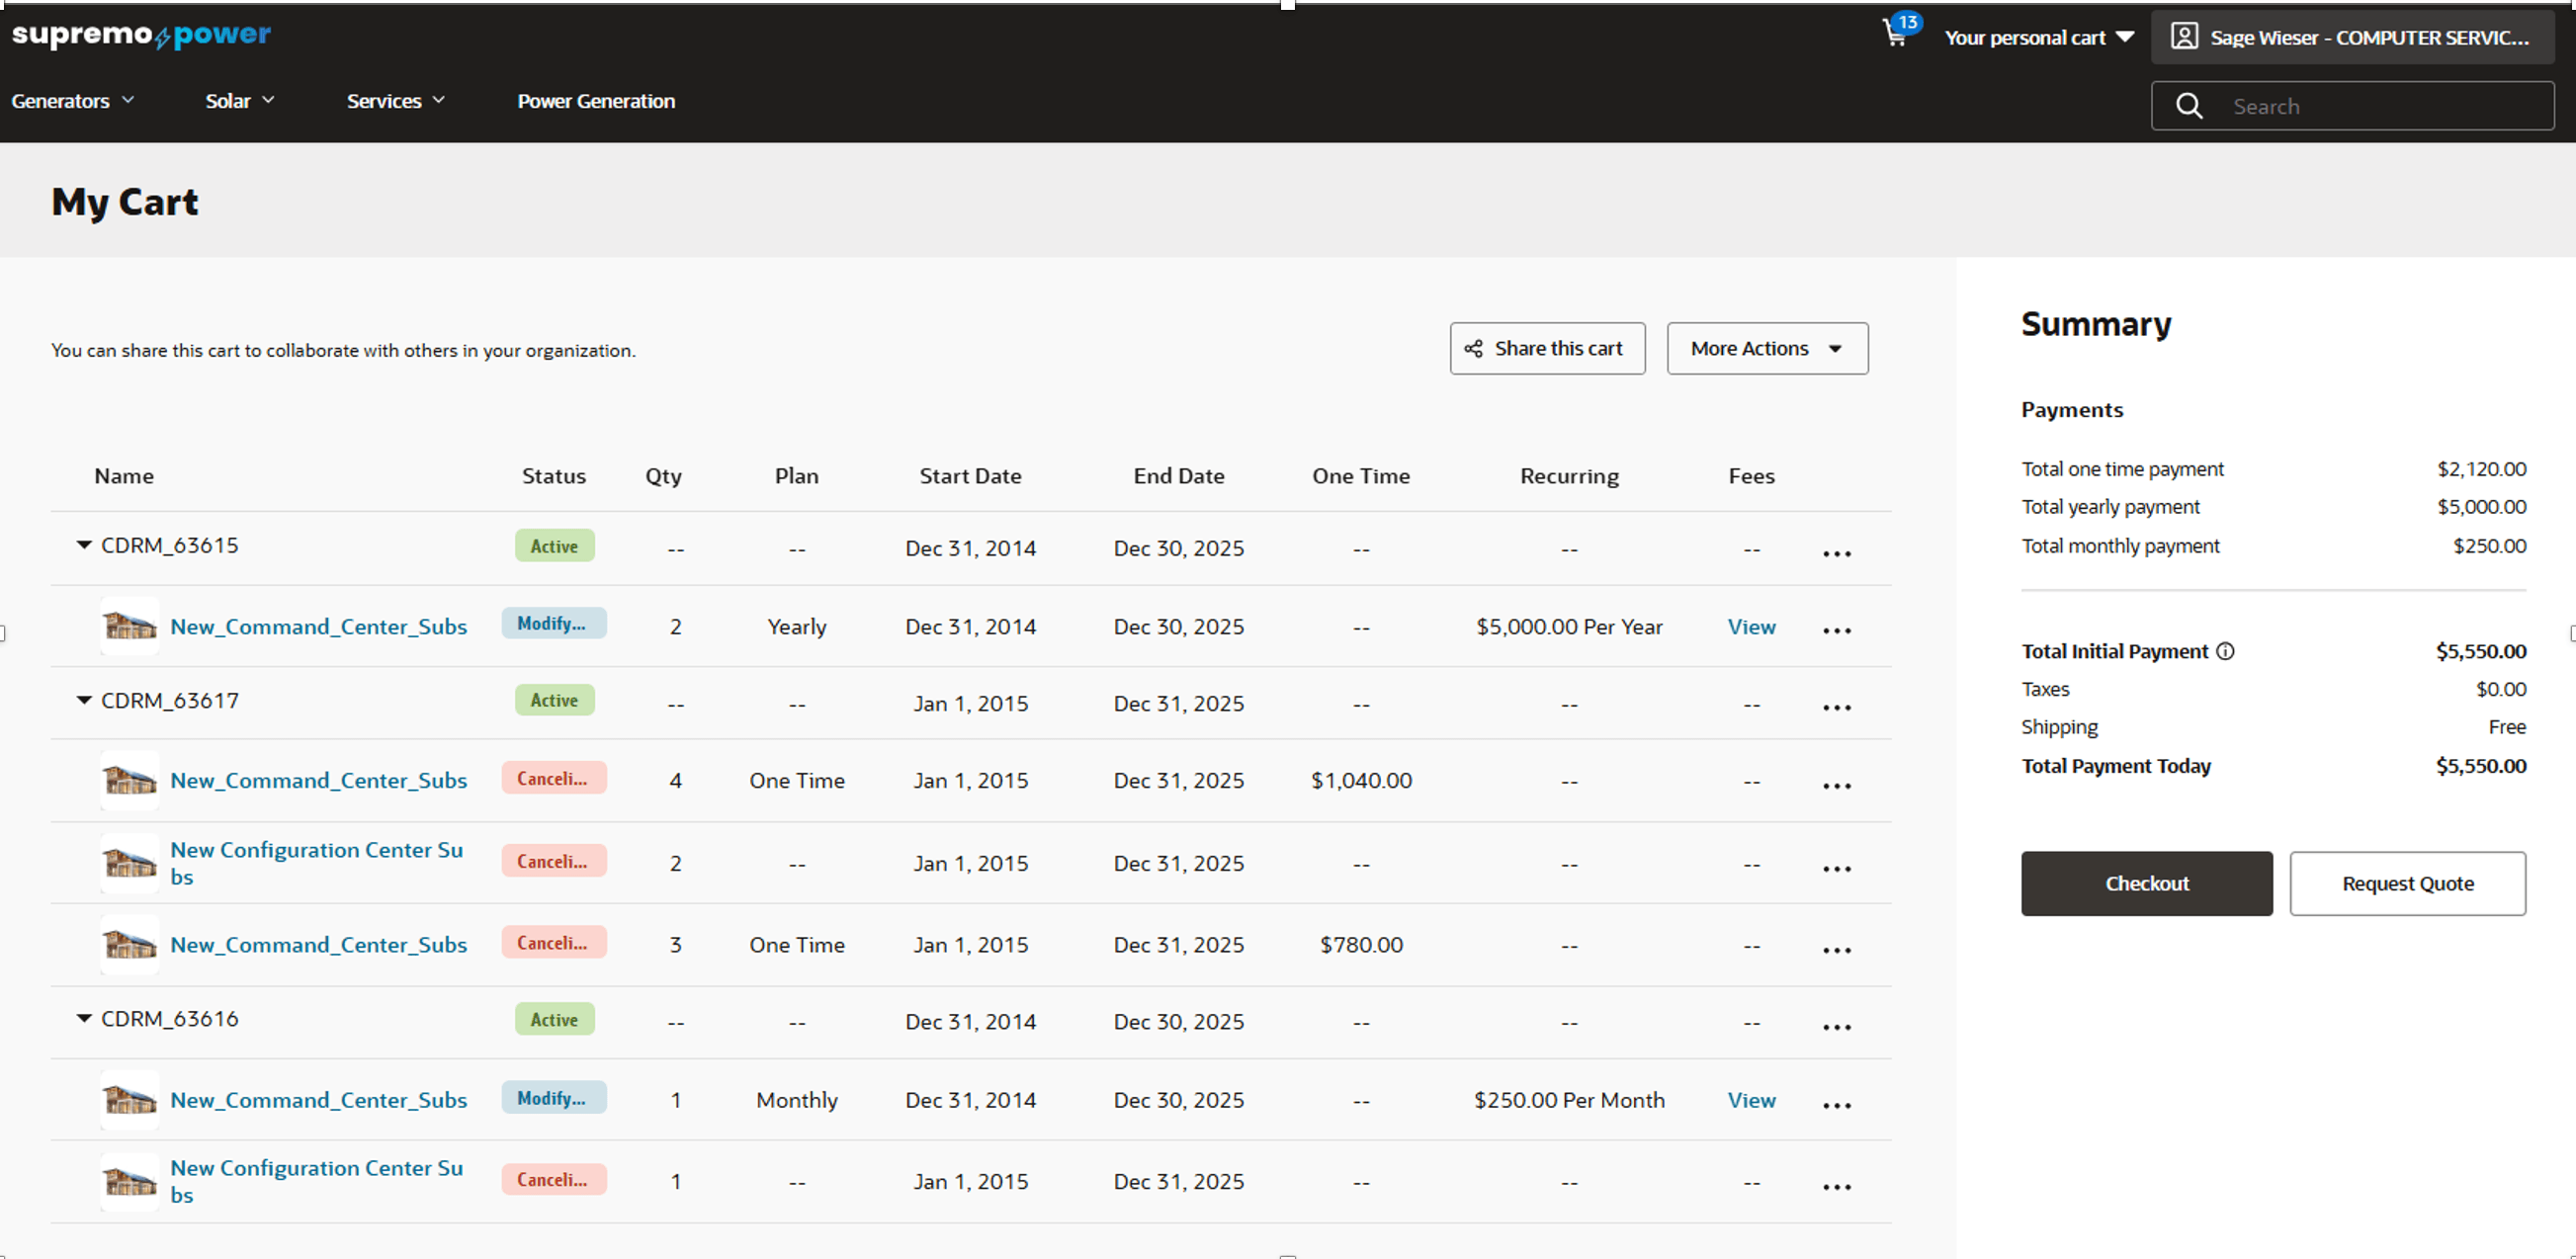Click the Request Quote button

(2407, 883)
